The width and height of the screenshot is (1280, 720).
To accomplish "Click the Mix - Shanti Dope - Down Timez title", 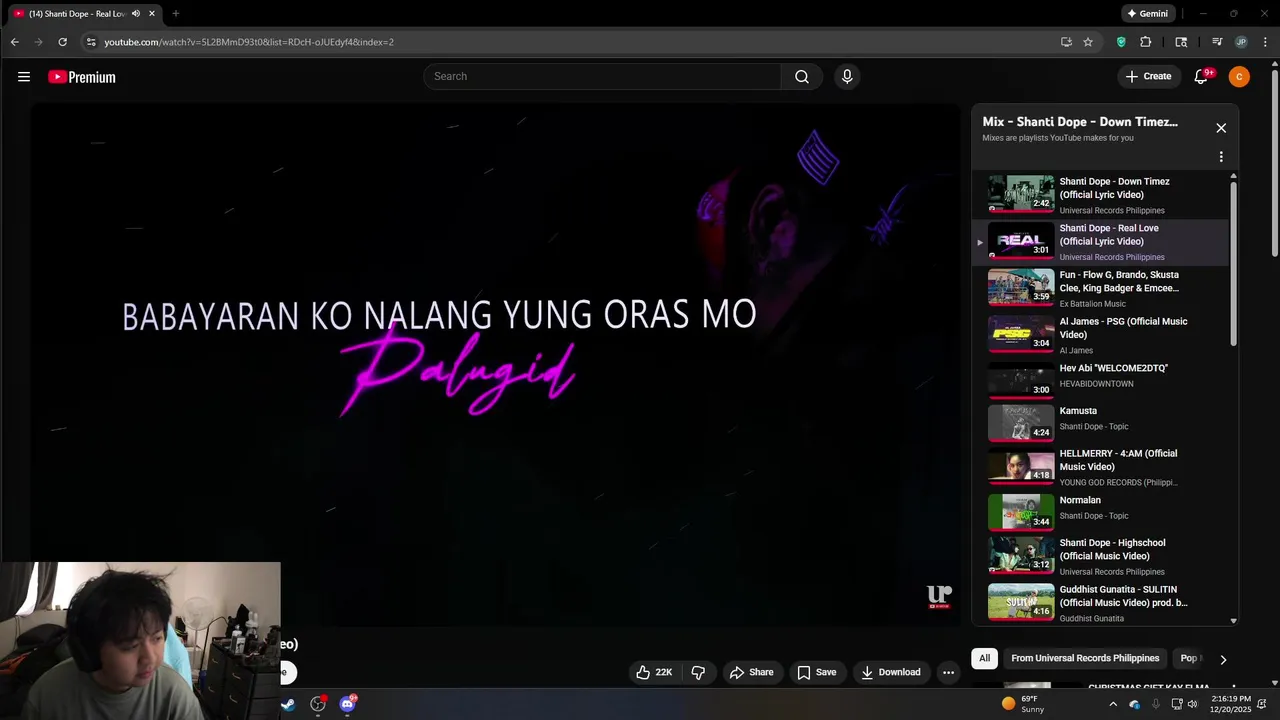I will 1080,122.
